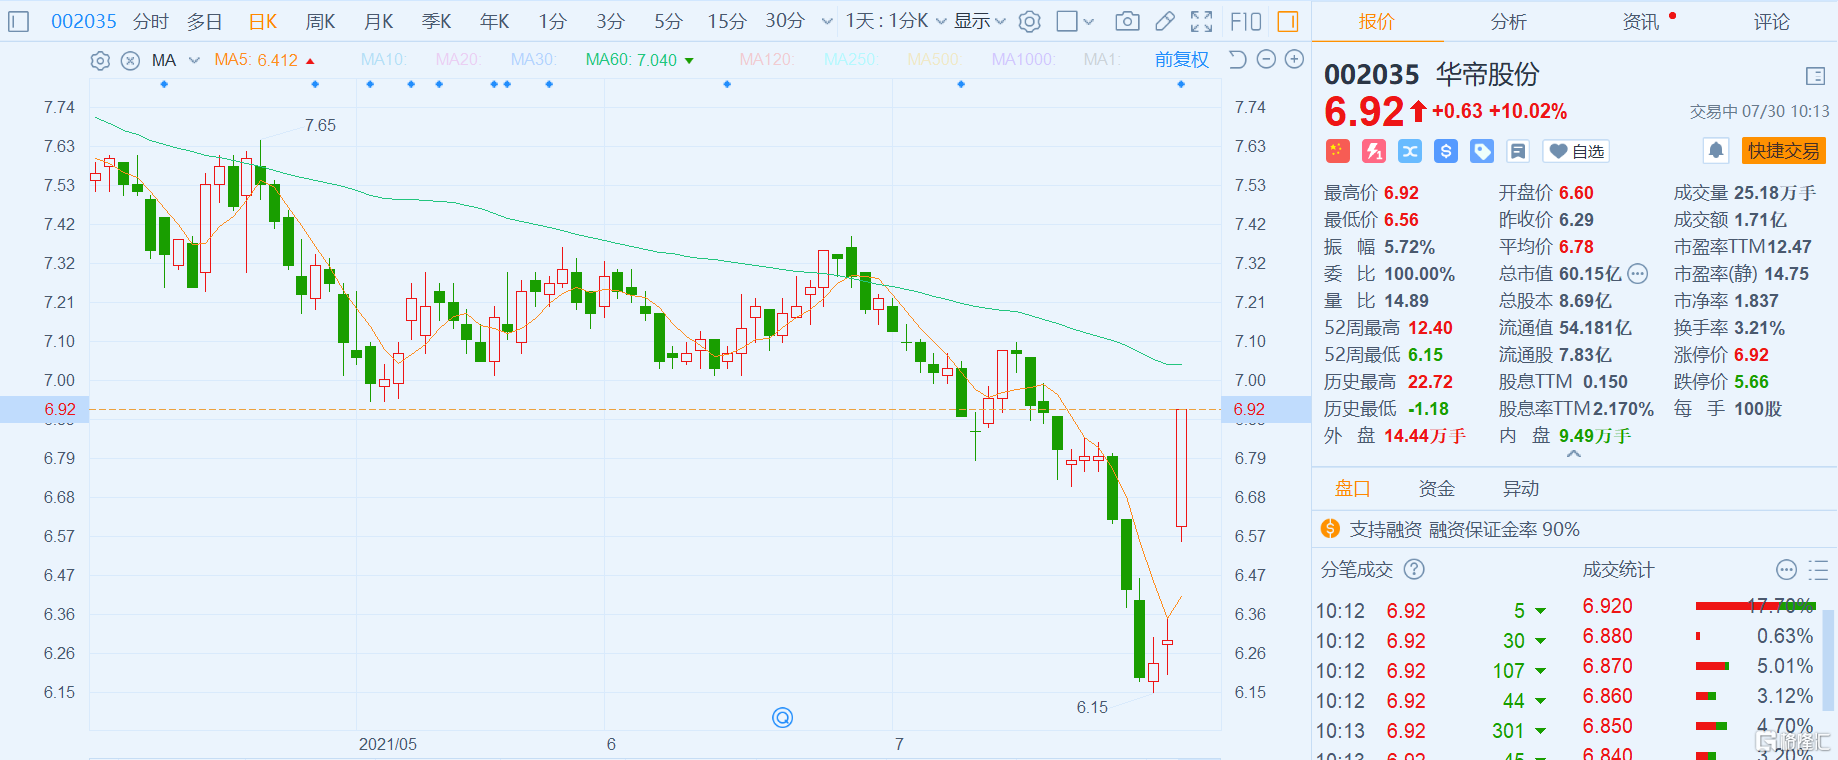This screenshot has width=1838, height=760.
Task: Click the 分笔成交 help question mark
Action: pos(1414,569)
